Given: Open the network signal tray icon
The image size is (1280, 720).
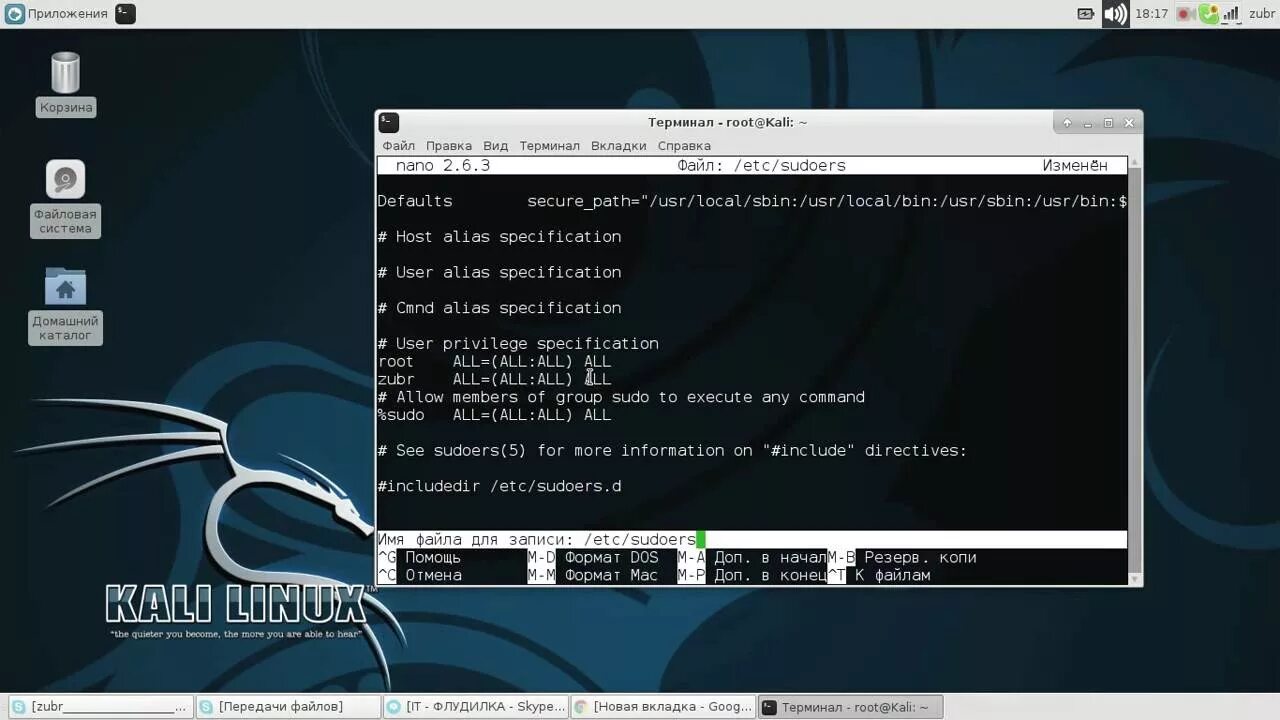Looking at the screenshot, I should pos(1232,14).
